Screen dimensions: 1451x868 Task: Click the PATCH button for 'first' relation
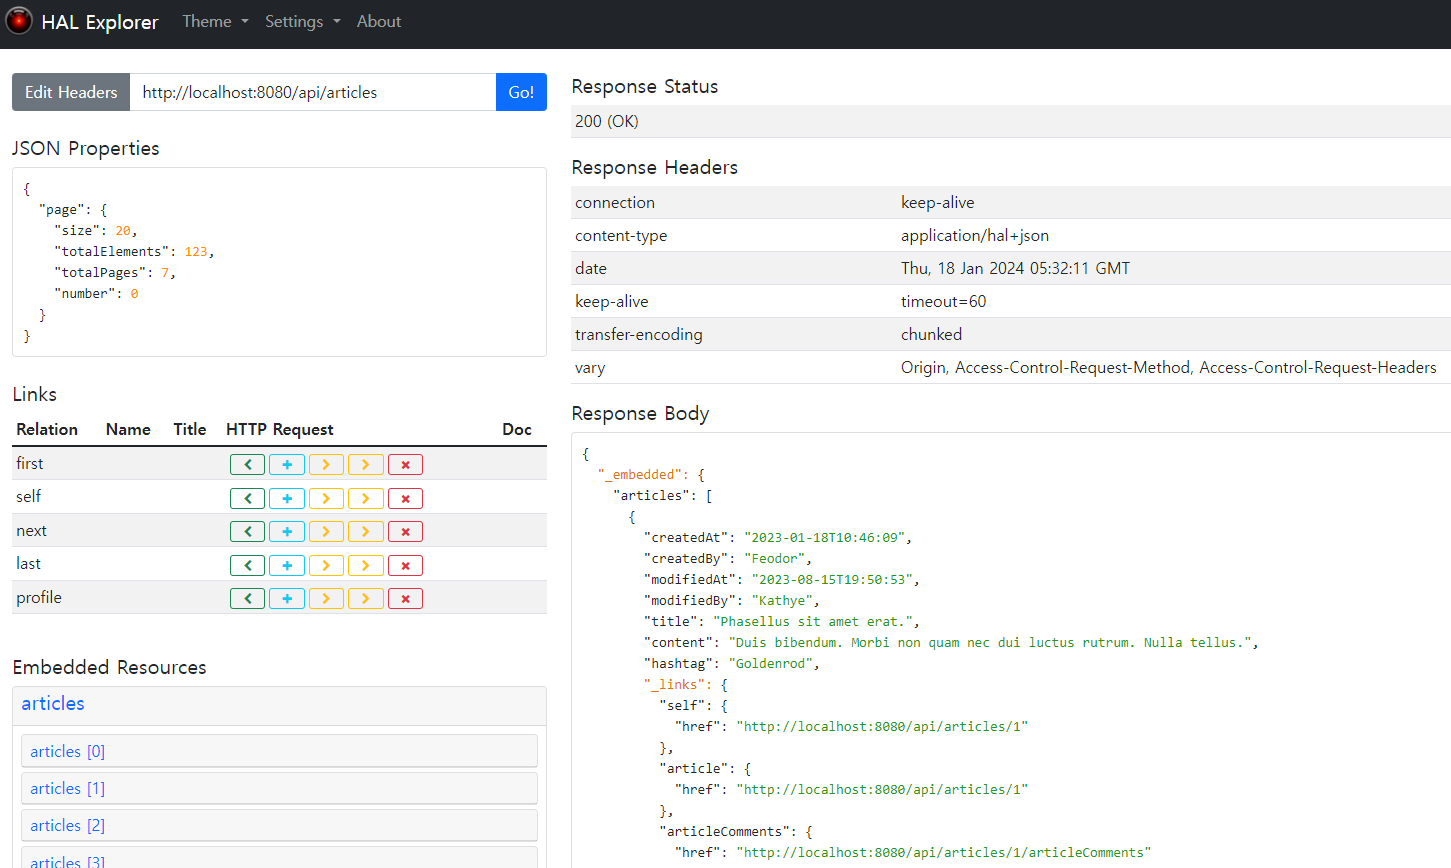coord(366,464)
